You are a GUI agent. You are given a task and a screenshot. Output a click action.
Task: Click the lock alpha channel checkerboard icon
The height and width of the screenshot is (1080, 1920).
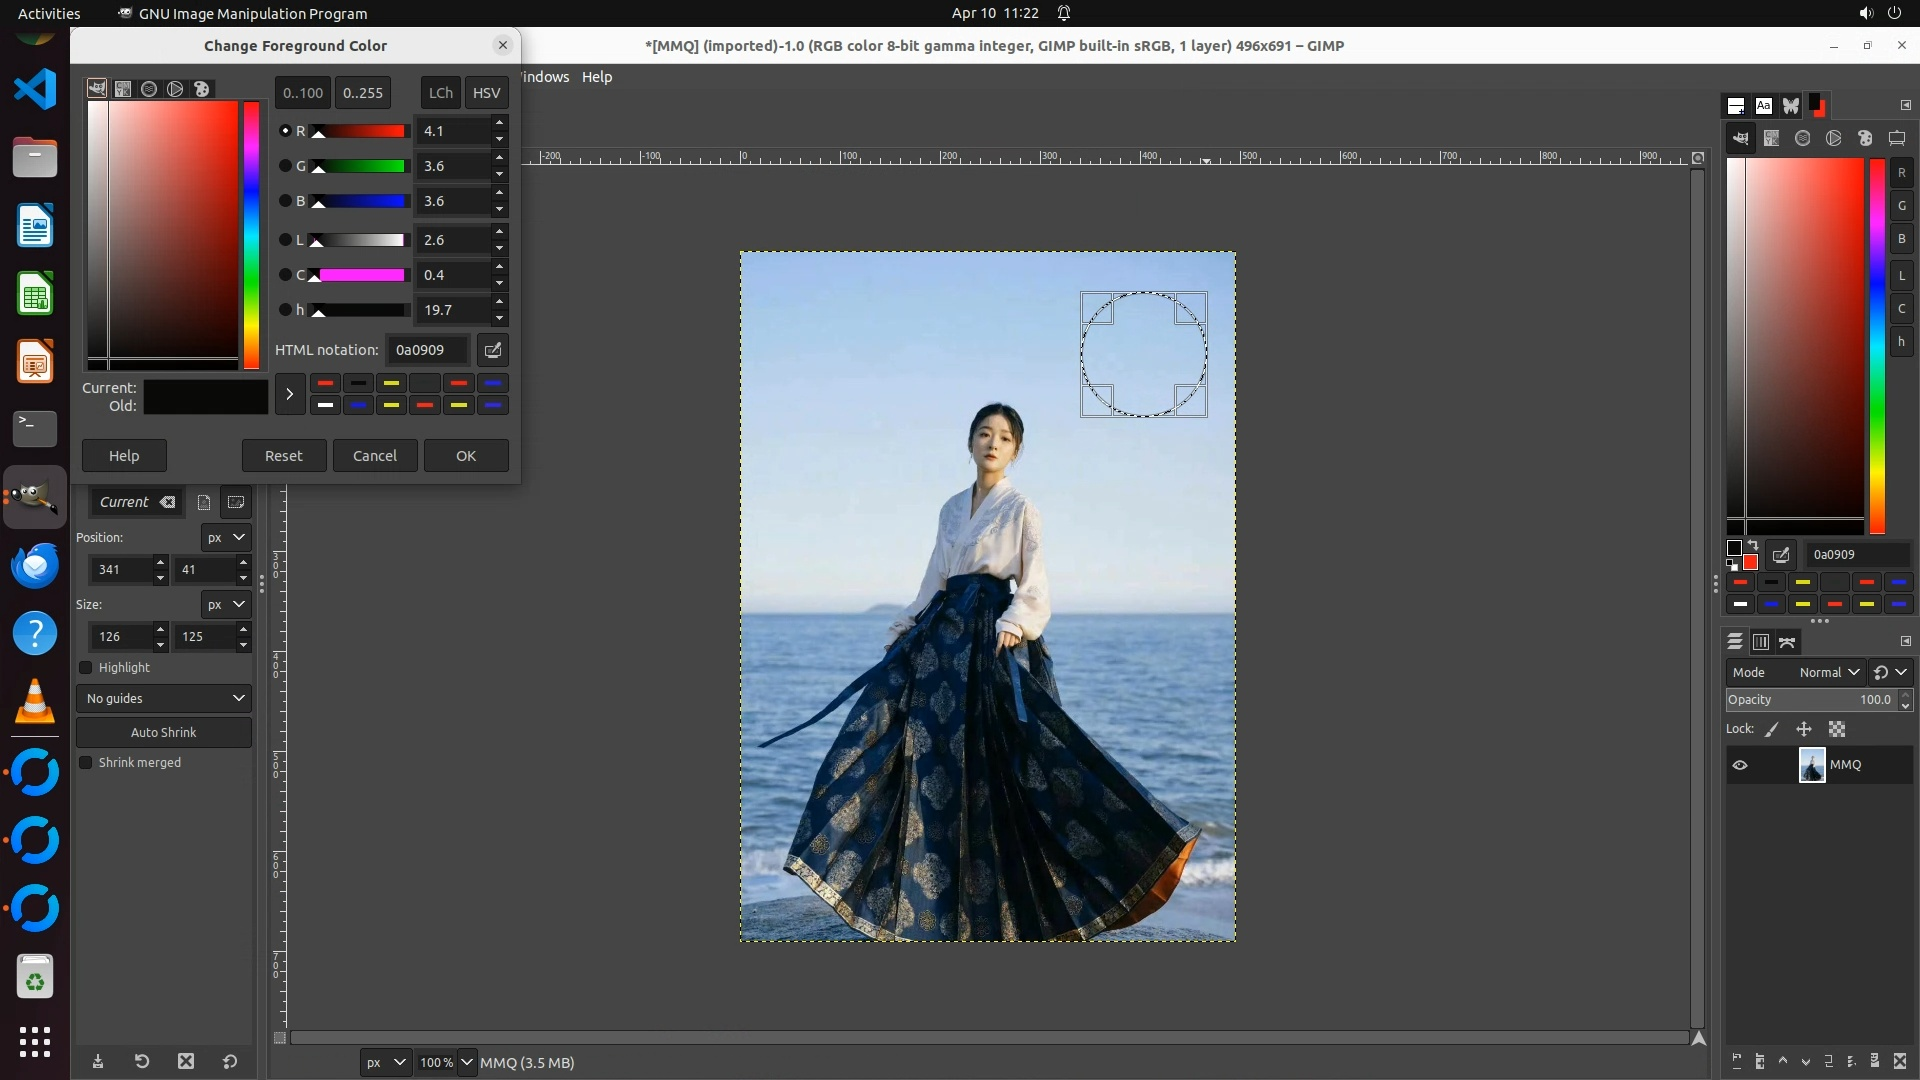click(1837, 730)
